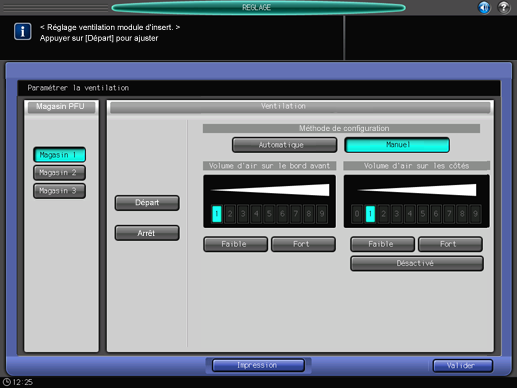Select level 9 on front edge air scale
517x388 pixels.
coord(322,214)
